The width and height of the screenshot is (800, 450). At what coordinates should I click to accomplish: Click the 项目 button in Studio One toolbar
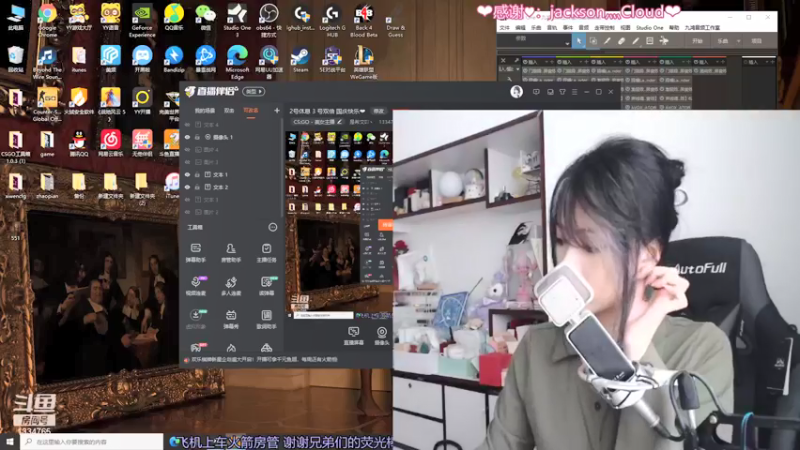click(x=757, y=41)
